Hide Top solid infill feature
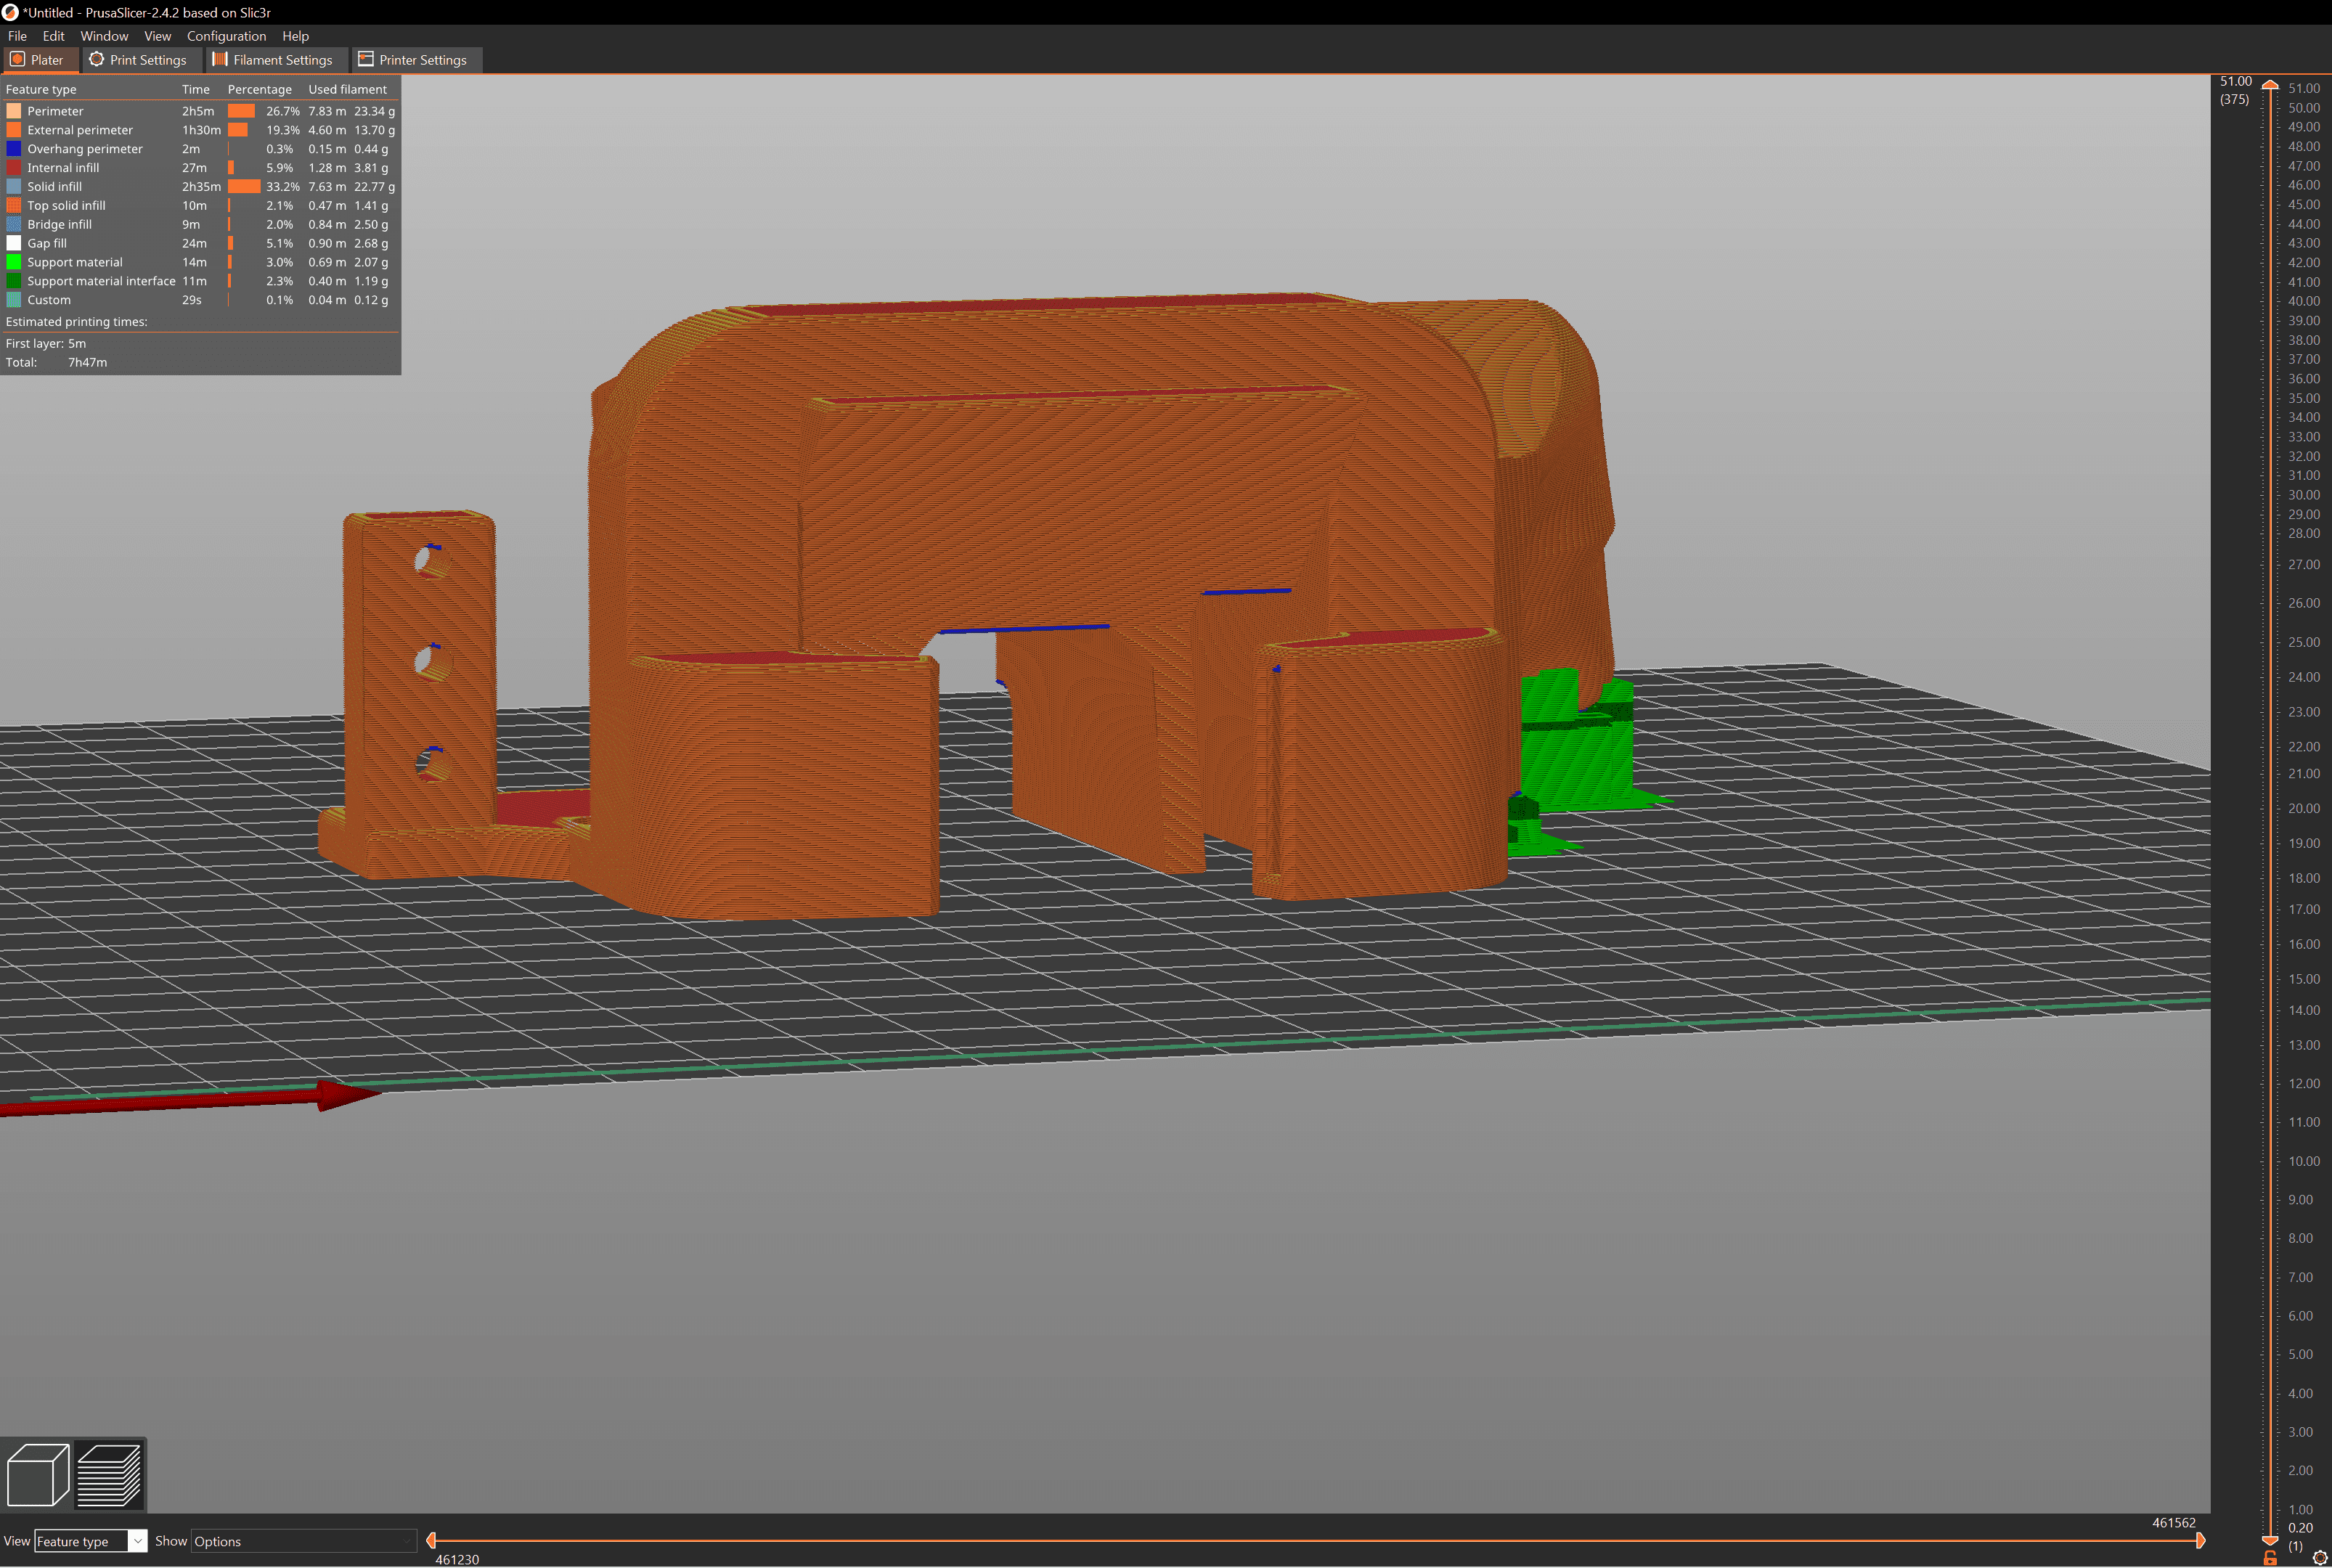This screenshot has width=2332, height=1568. tap(200, 206)
